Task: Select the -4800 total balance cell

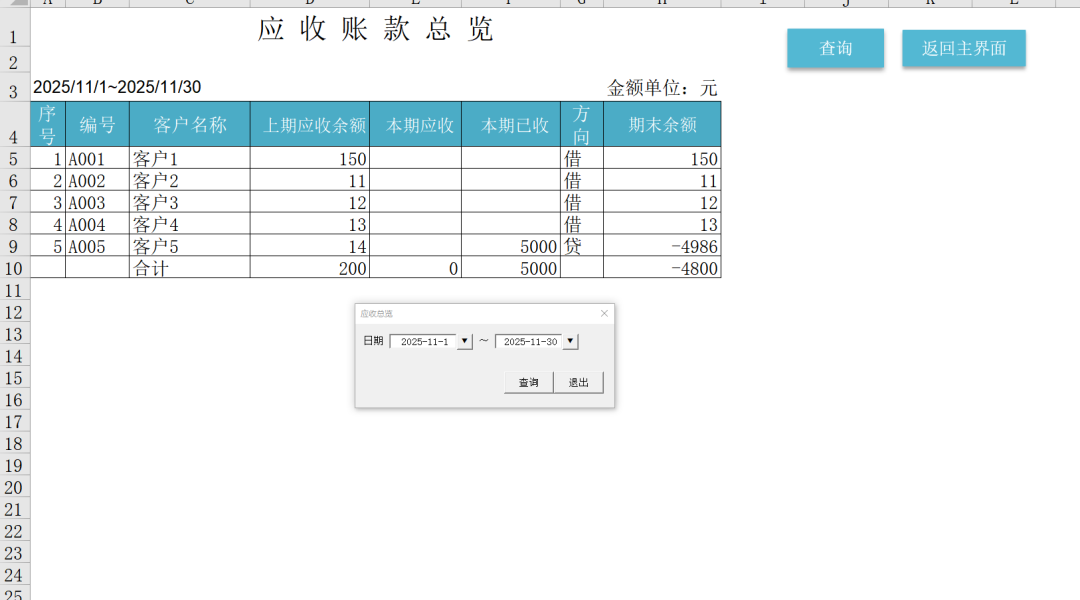Action: click(662, 268)
